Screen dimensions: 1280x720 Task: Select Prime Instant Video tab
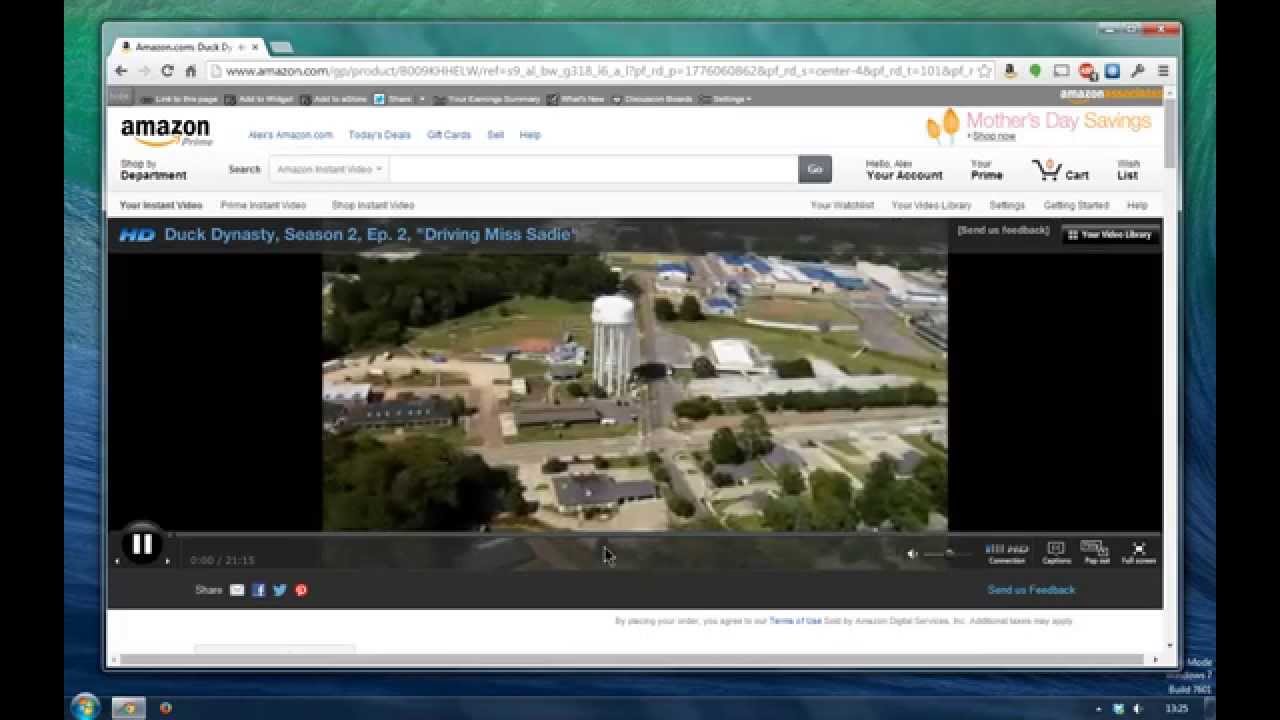coord(263,205)
